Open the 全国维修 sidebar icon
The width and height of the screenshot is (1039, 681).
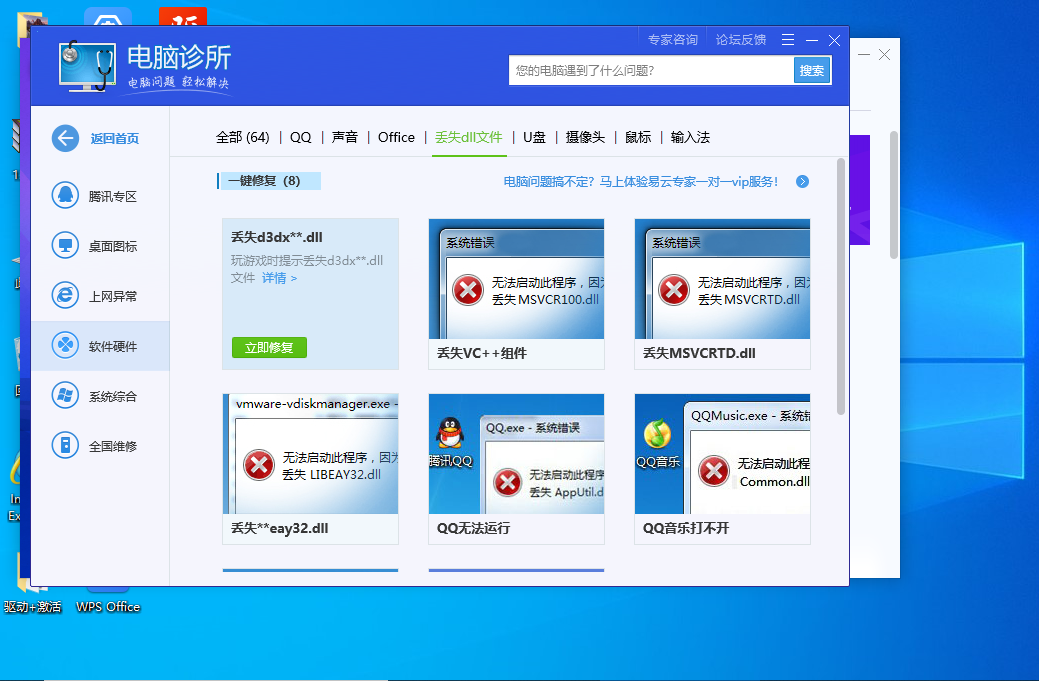tap(66, 446)
